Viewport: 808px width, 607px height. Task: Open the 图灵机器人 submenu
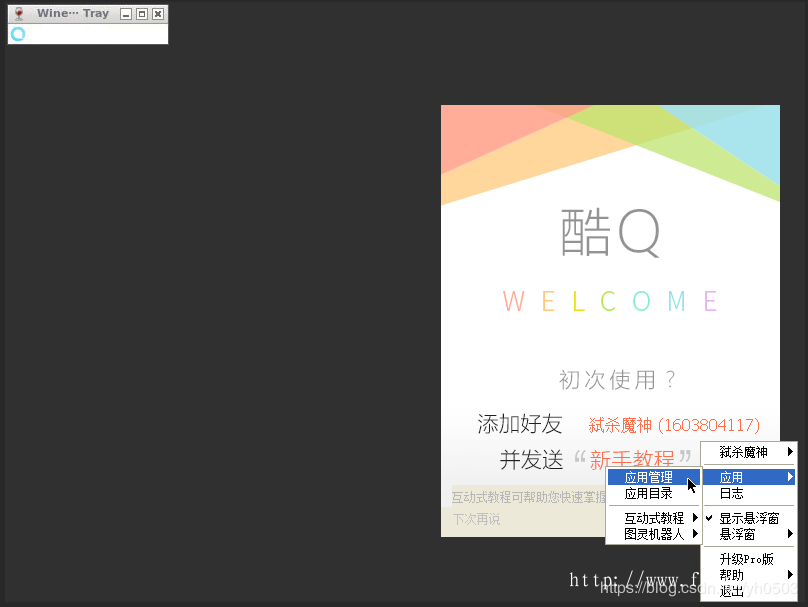point(654,534)
